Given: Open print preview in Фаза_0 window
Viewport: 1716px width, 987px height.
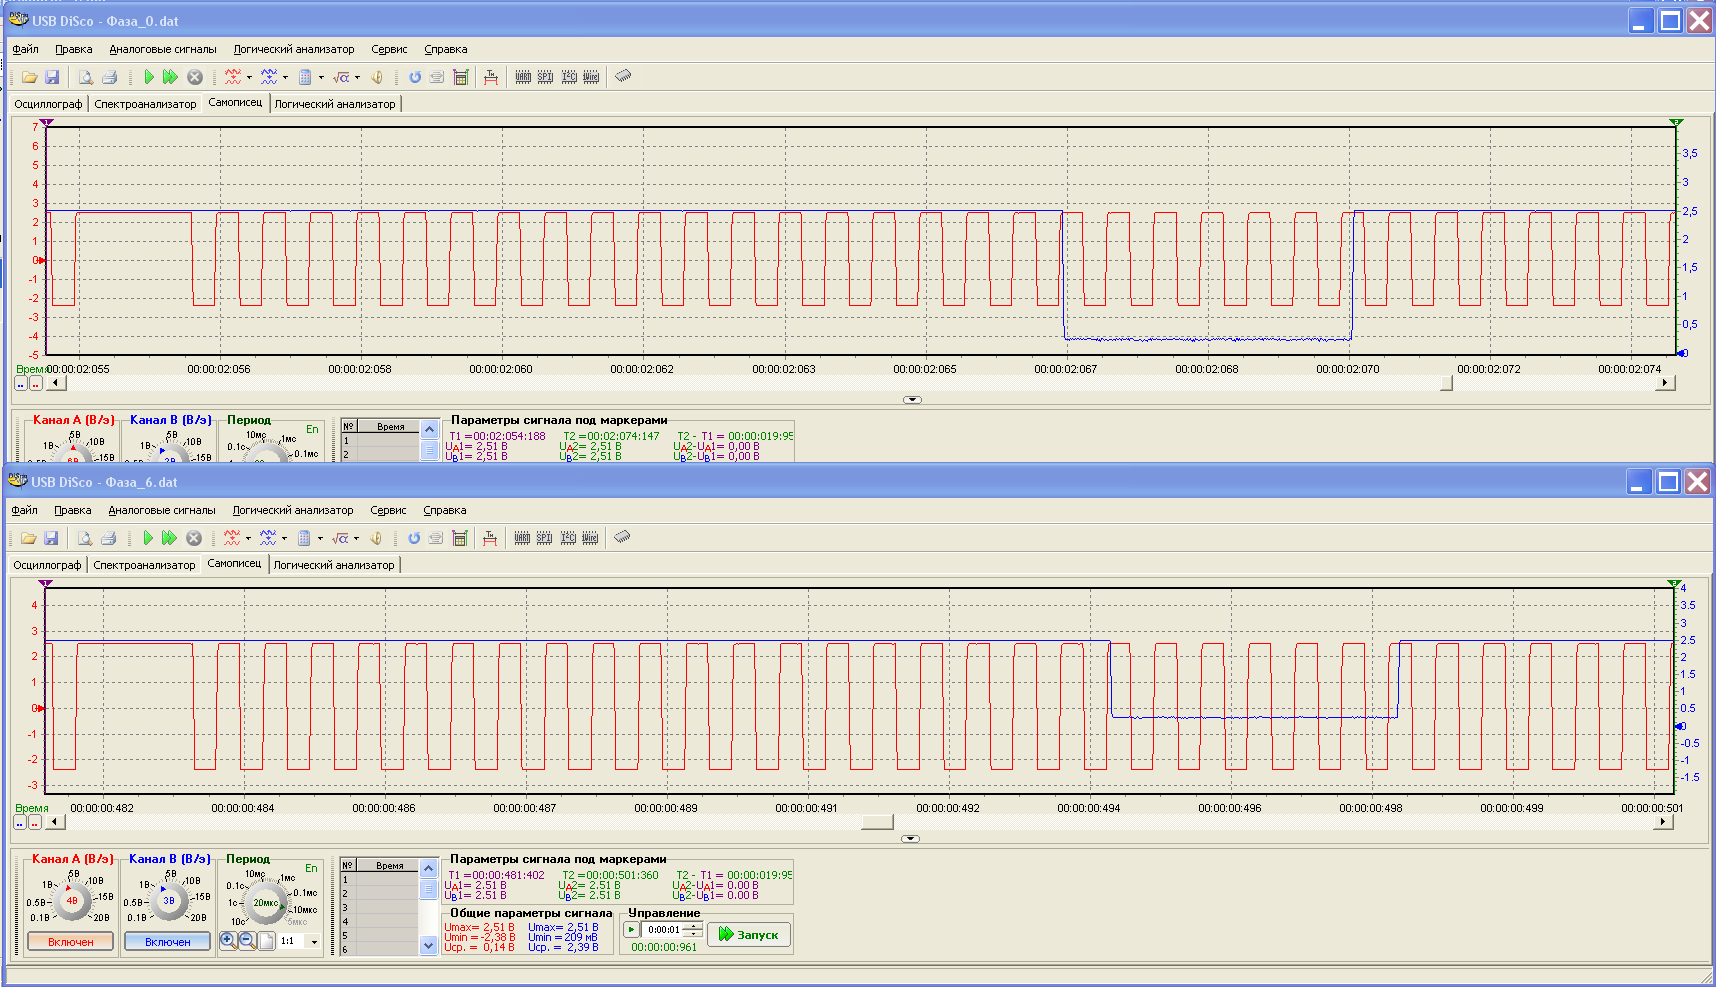Looking at the screenshot, I should coord(86,77).
